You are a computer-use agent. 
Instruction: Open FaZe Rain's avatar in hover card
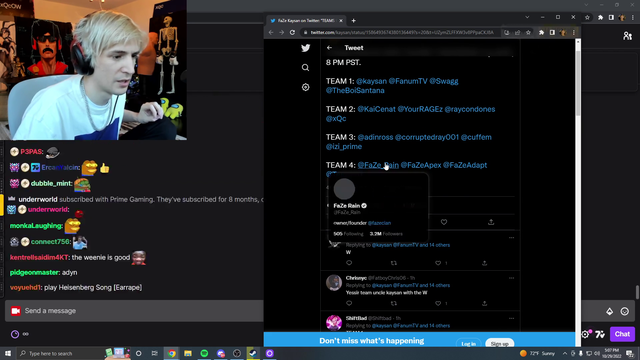tap(344, 189)
